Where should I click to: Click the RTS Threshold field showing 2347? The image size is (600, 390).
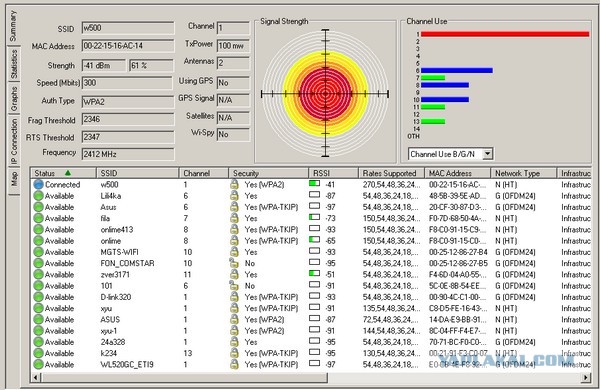(x=128, y=137)
